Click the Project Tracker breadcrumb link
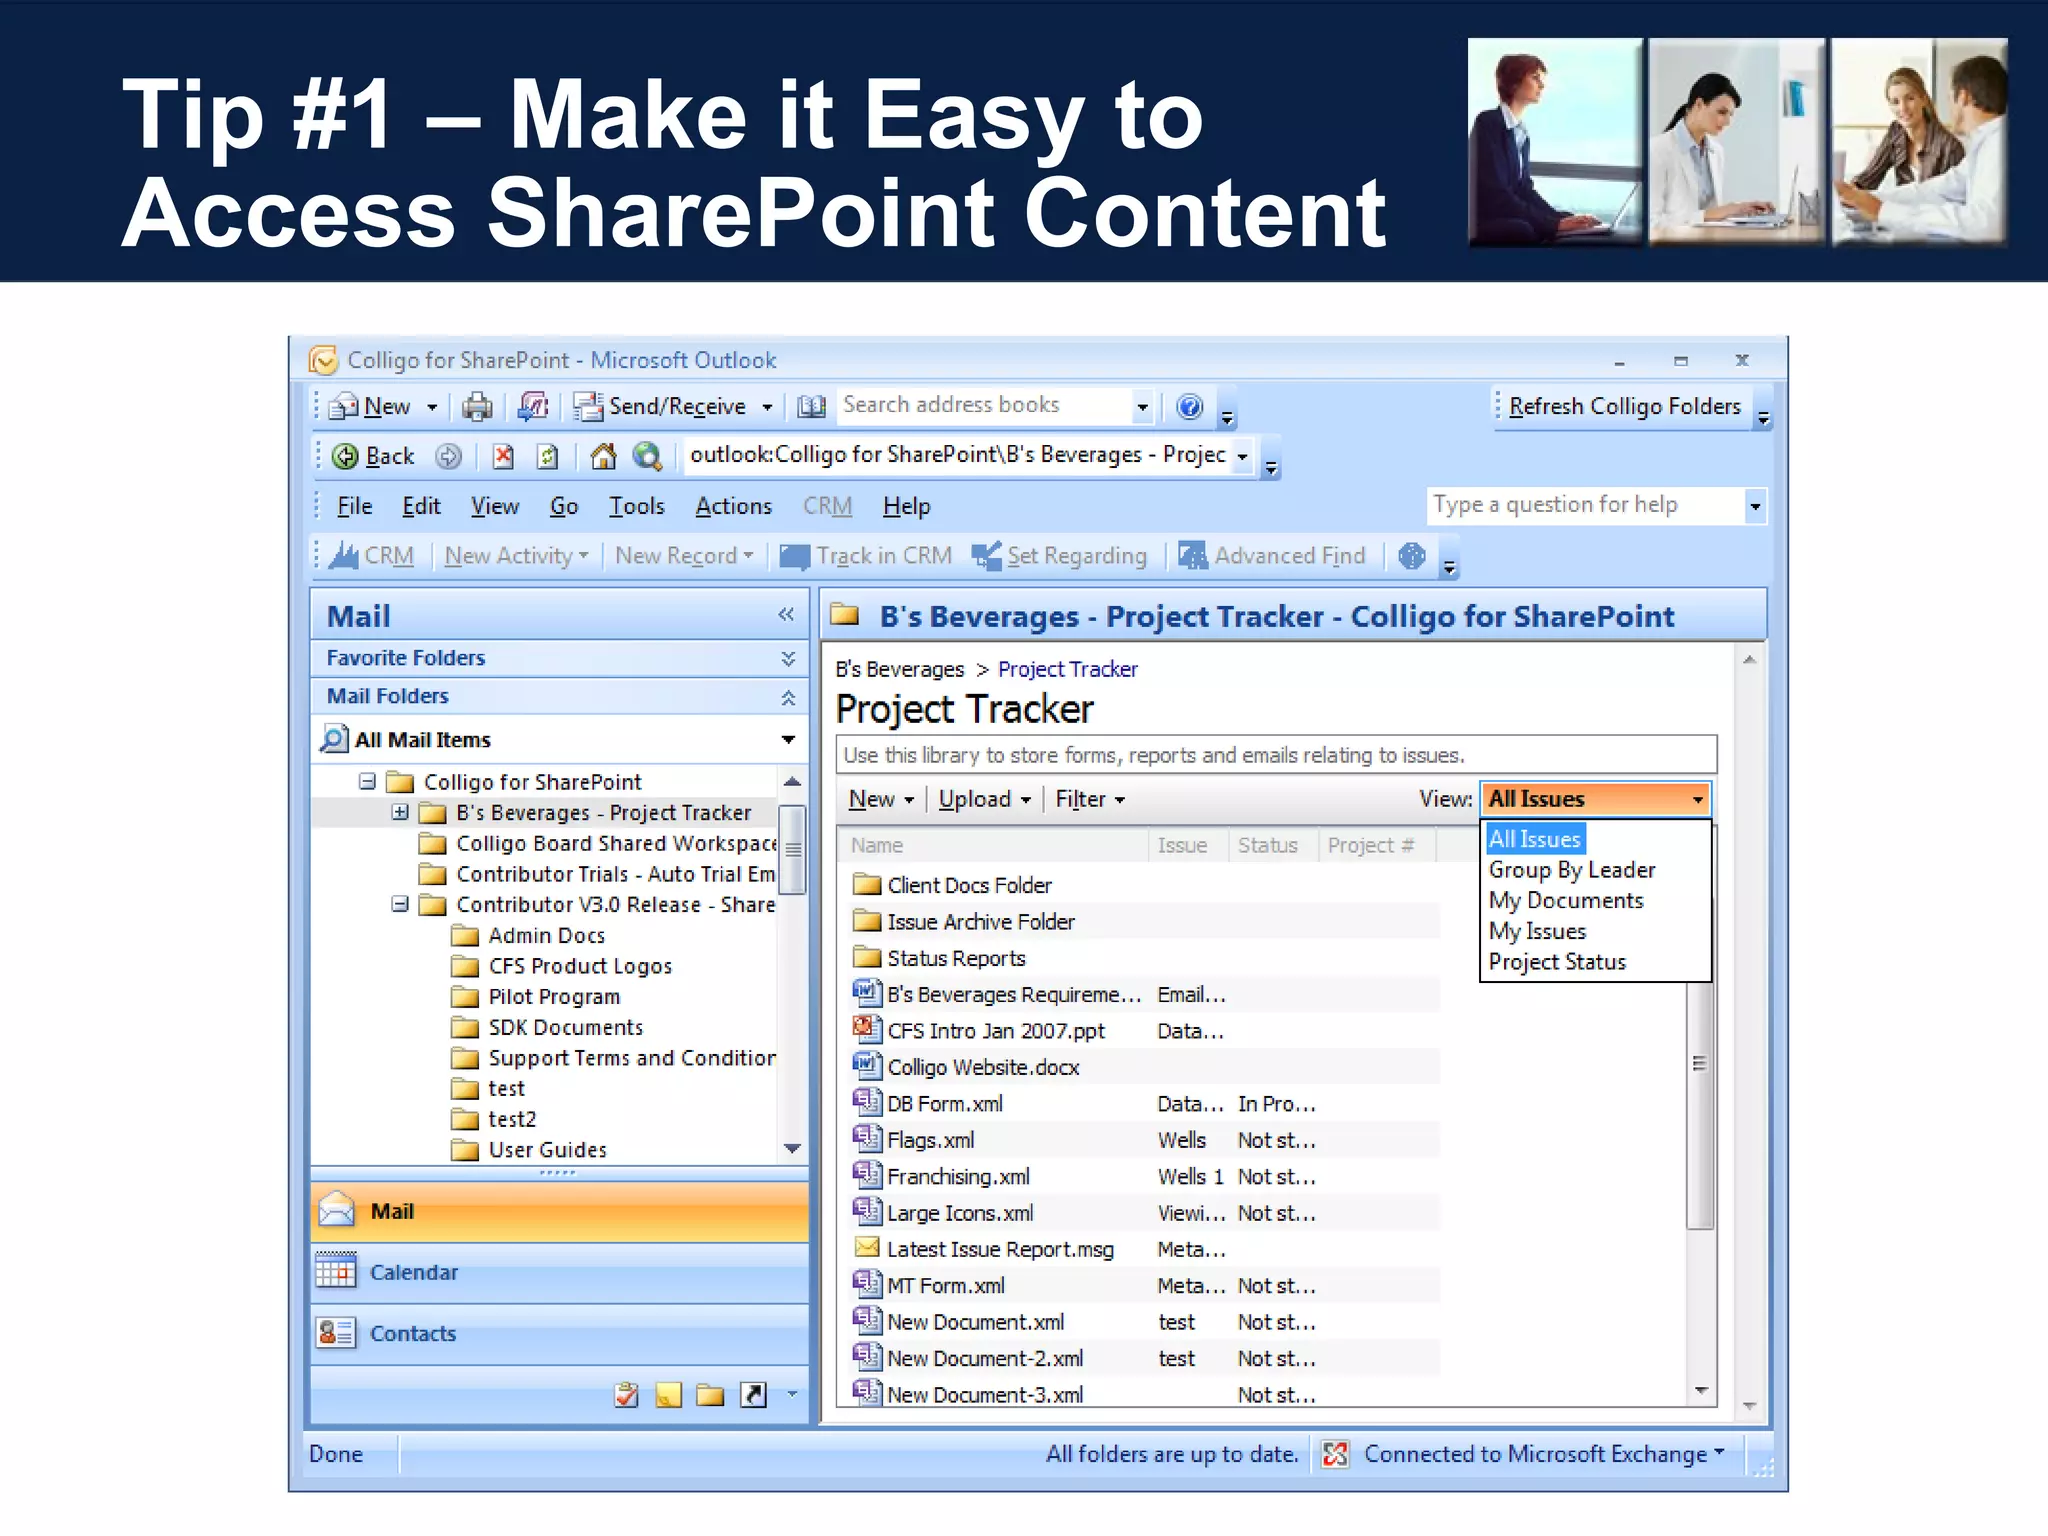2048x1536 pixels. point(1068,669)
